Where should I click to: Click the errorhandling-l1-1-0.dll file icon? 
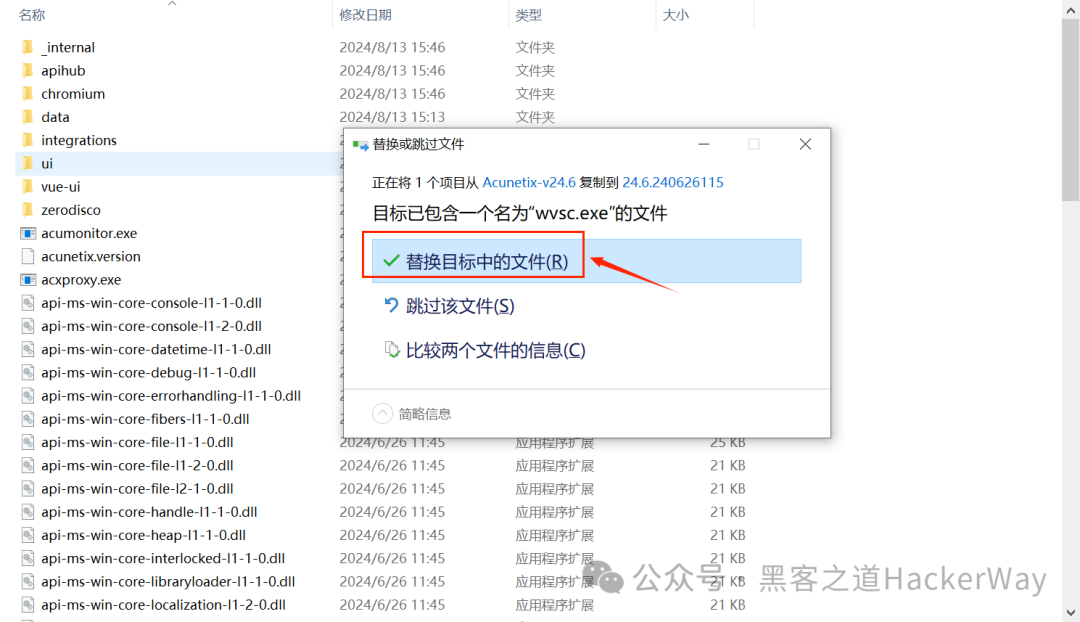[28, 396]
